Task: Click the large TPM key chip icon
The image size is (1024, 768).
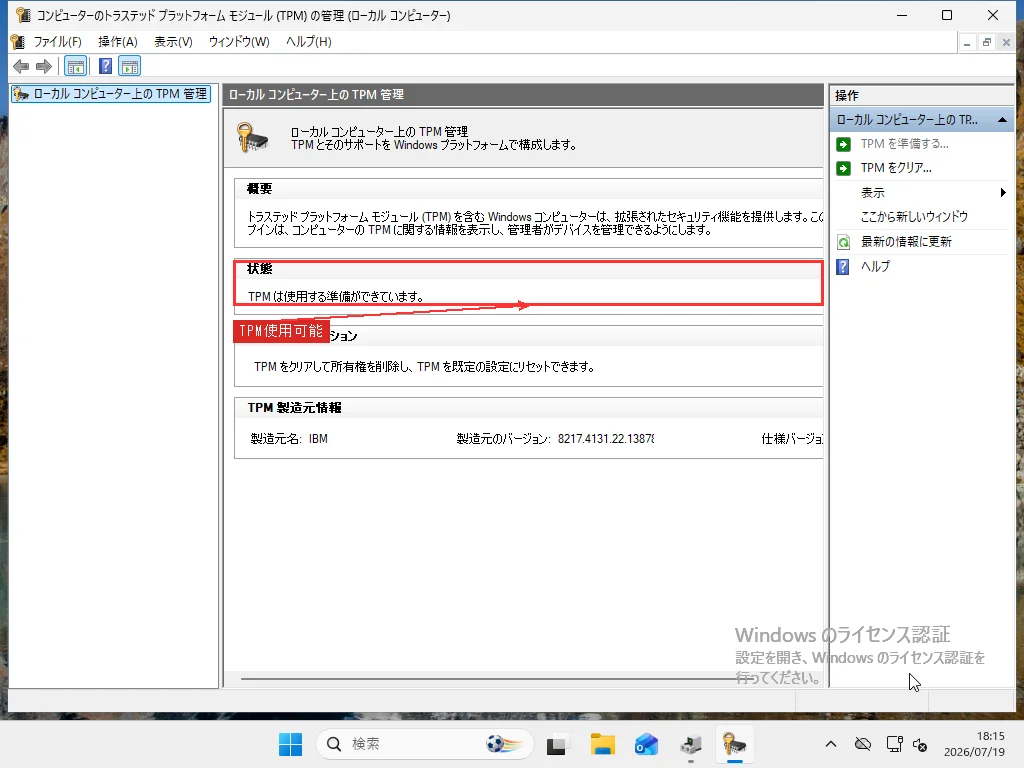Action: [x=252, y=138]
